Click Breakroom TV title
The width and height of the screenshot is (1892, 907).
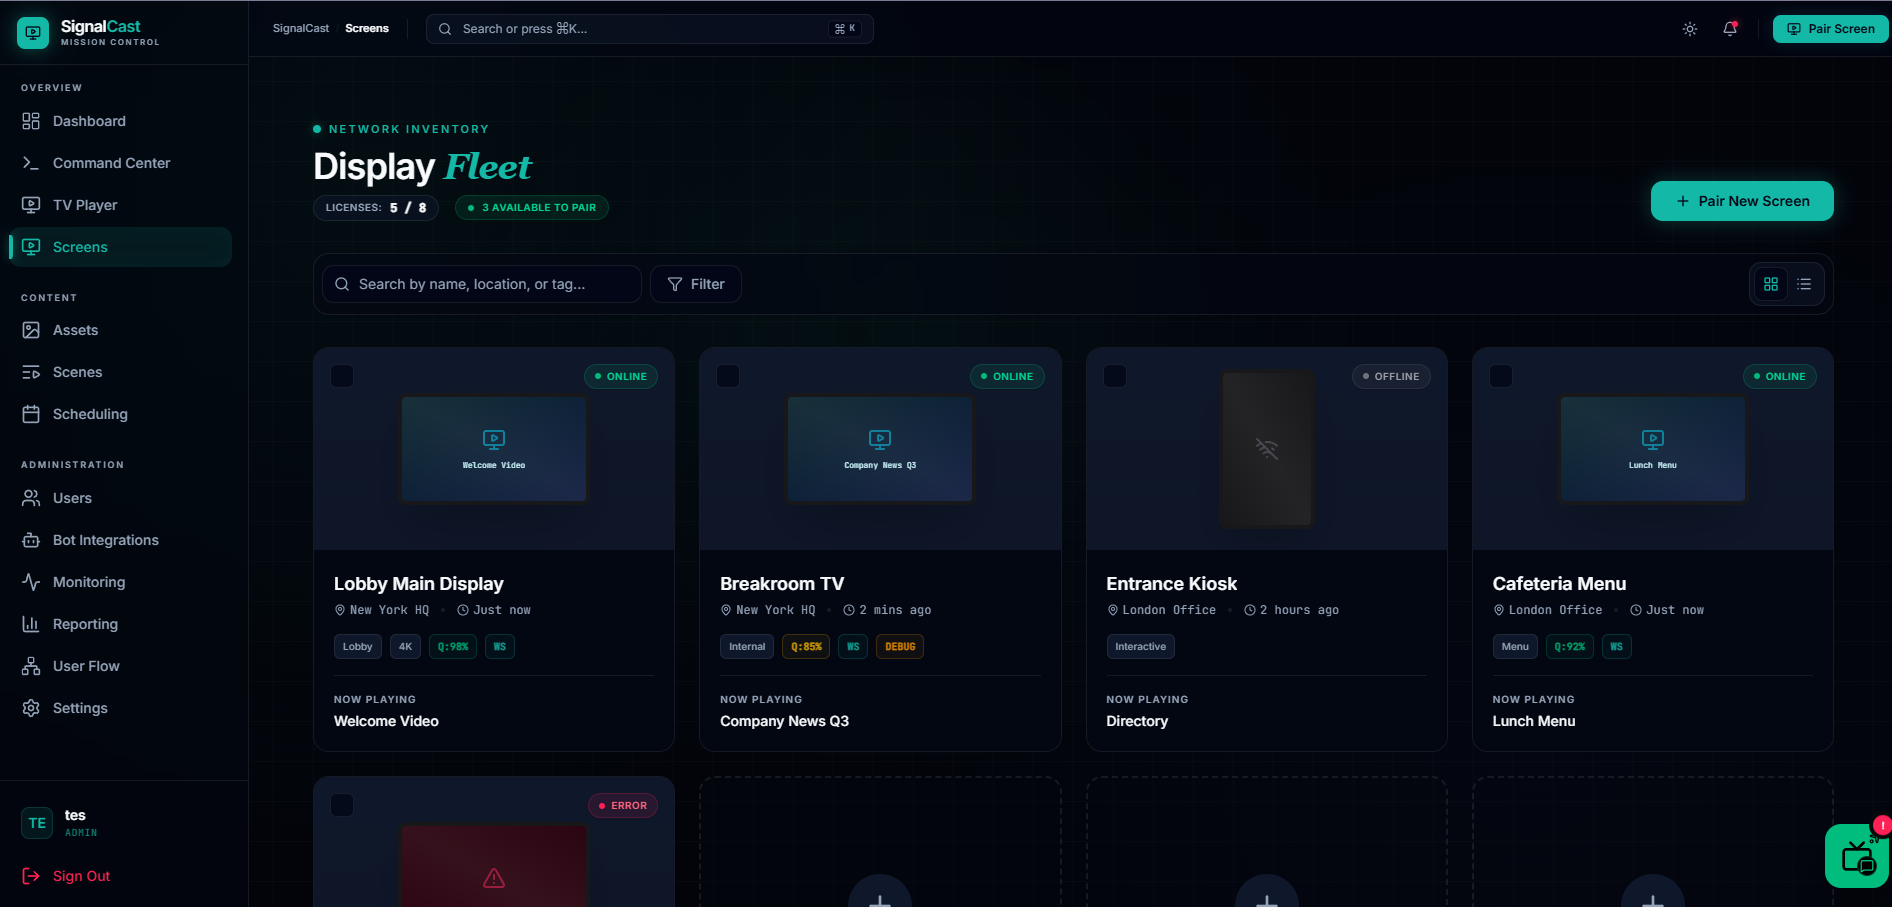[x=782, y=584]
